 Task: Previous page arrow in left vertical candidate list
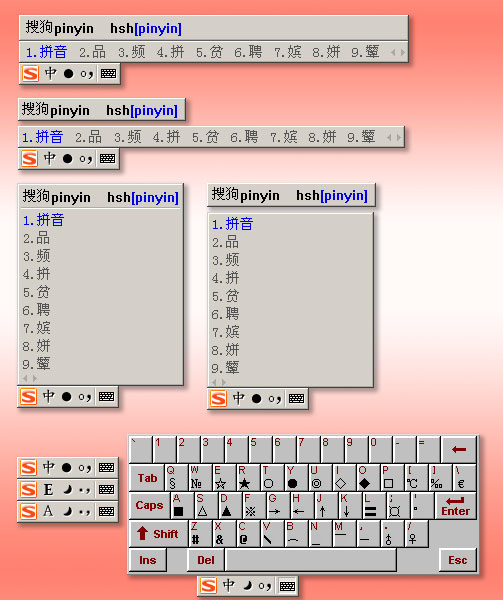click(25, 378)
